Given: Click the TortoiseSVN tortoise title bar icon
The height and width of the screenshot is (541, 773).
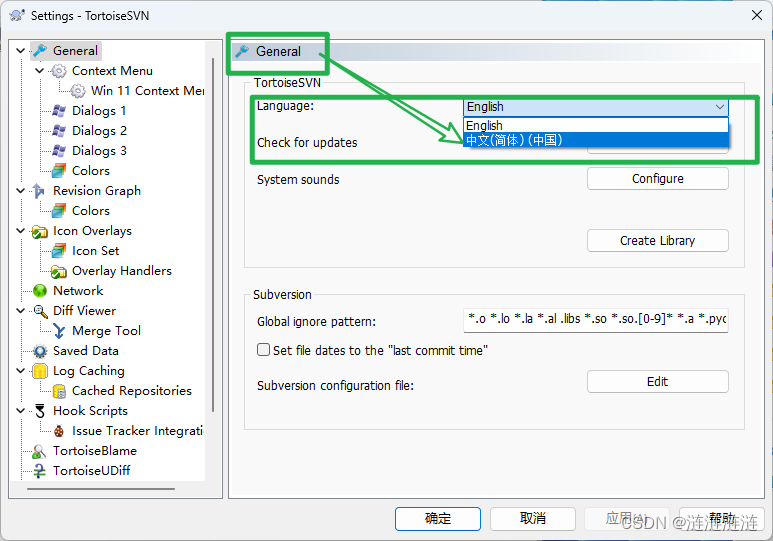Looking at the screenshot, I should point(17,15).
